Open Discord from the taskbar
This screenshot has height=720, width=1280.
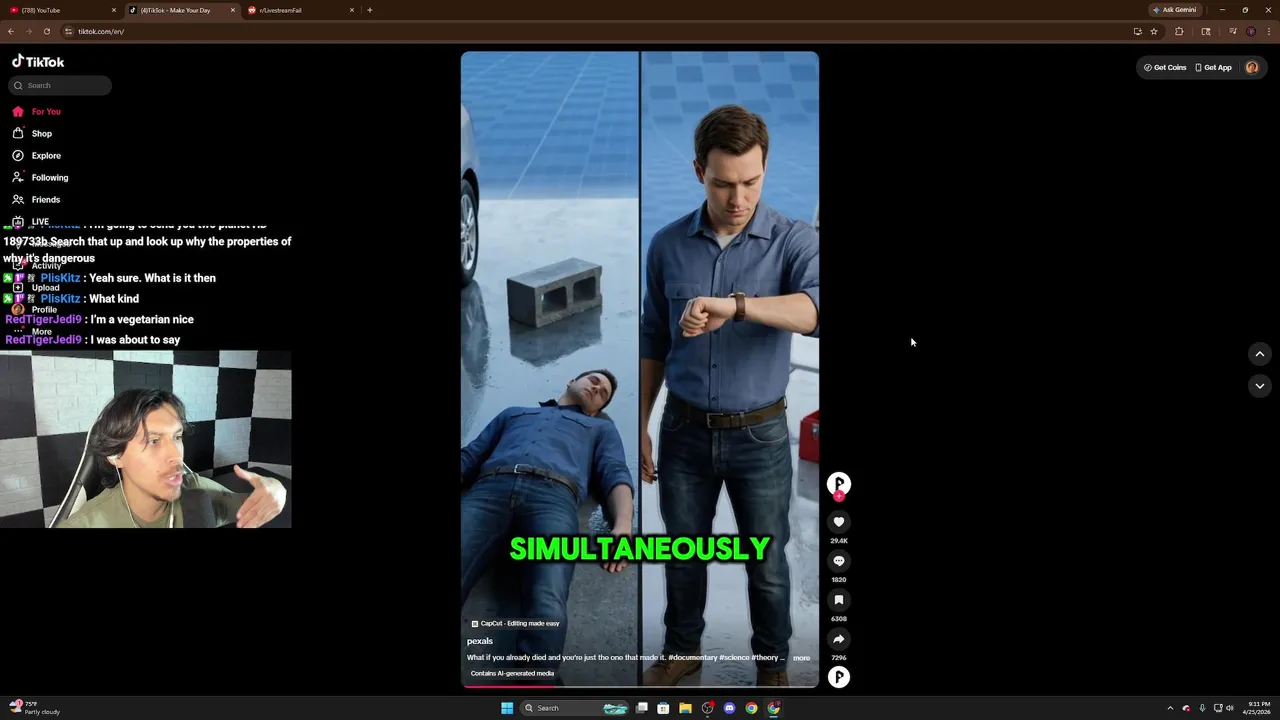[x=729, y=708]
